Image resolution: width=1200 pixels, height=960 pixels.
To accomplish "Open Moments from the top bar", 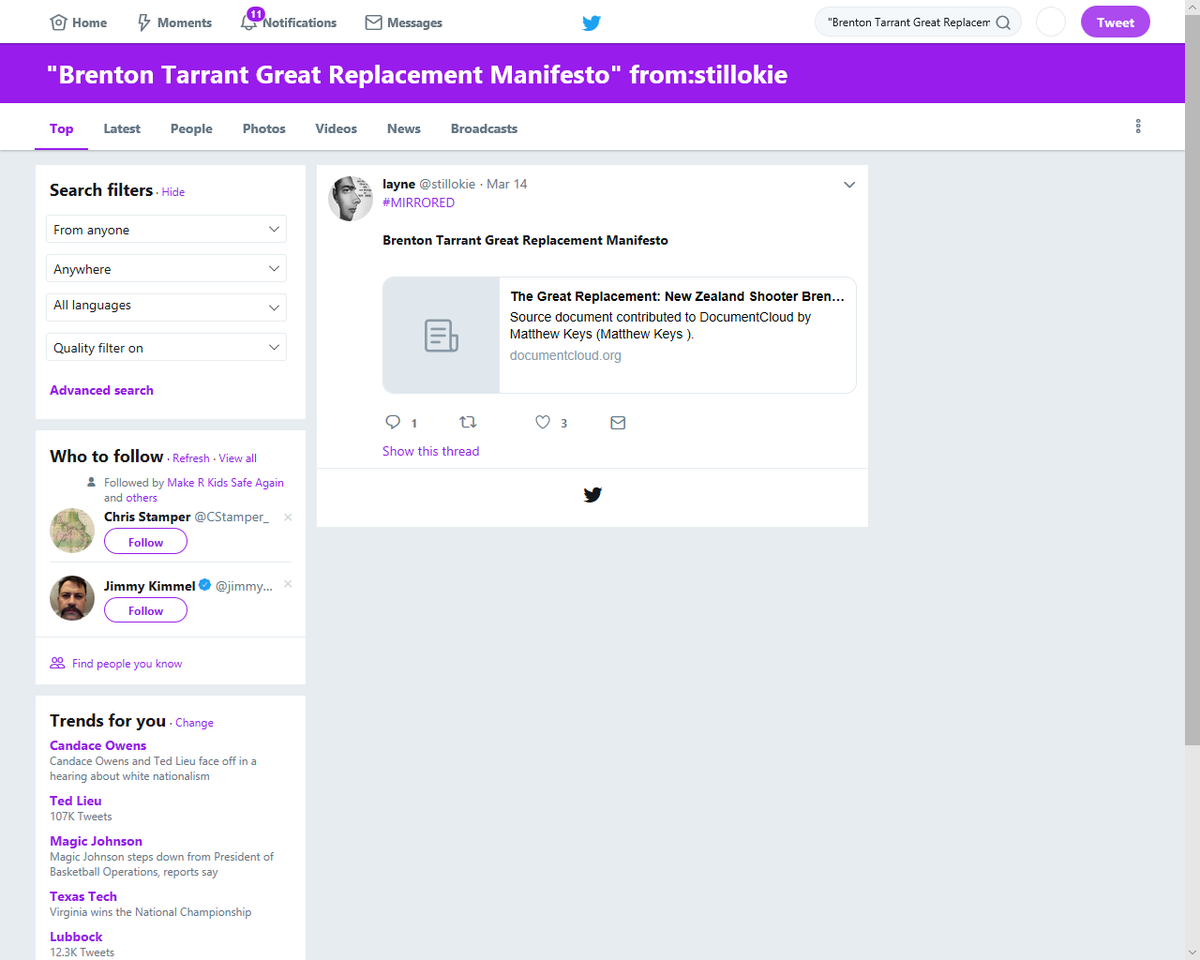I will [x=174, y=22].
